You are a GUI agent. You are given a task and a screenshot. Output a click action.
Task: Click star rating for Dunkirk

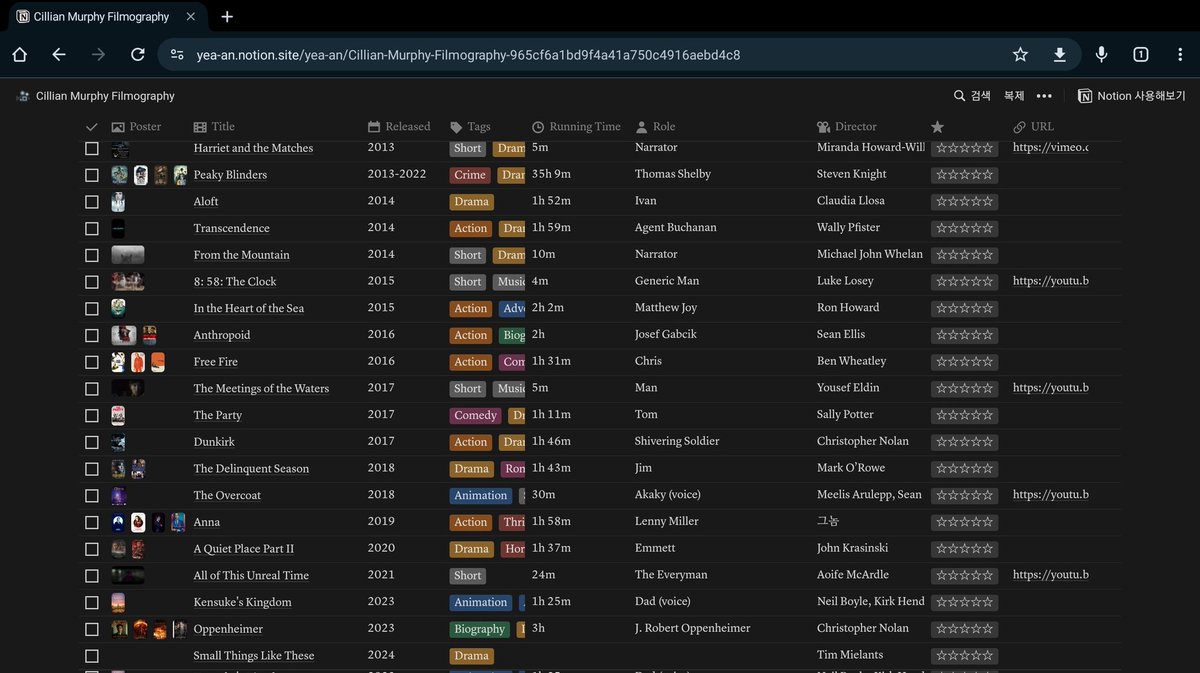coord(965,442)
